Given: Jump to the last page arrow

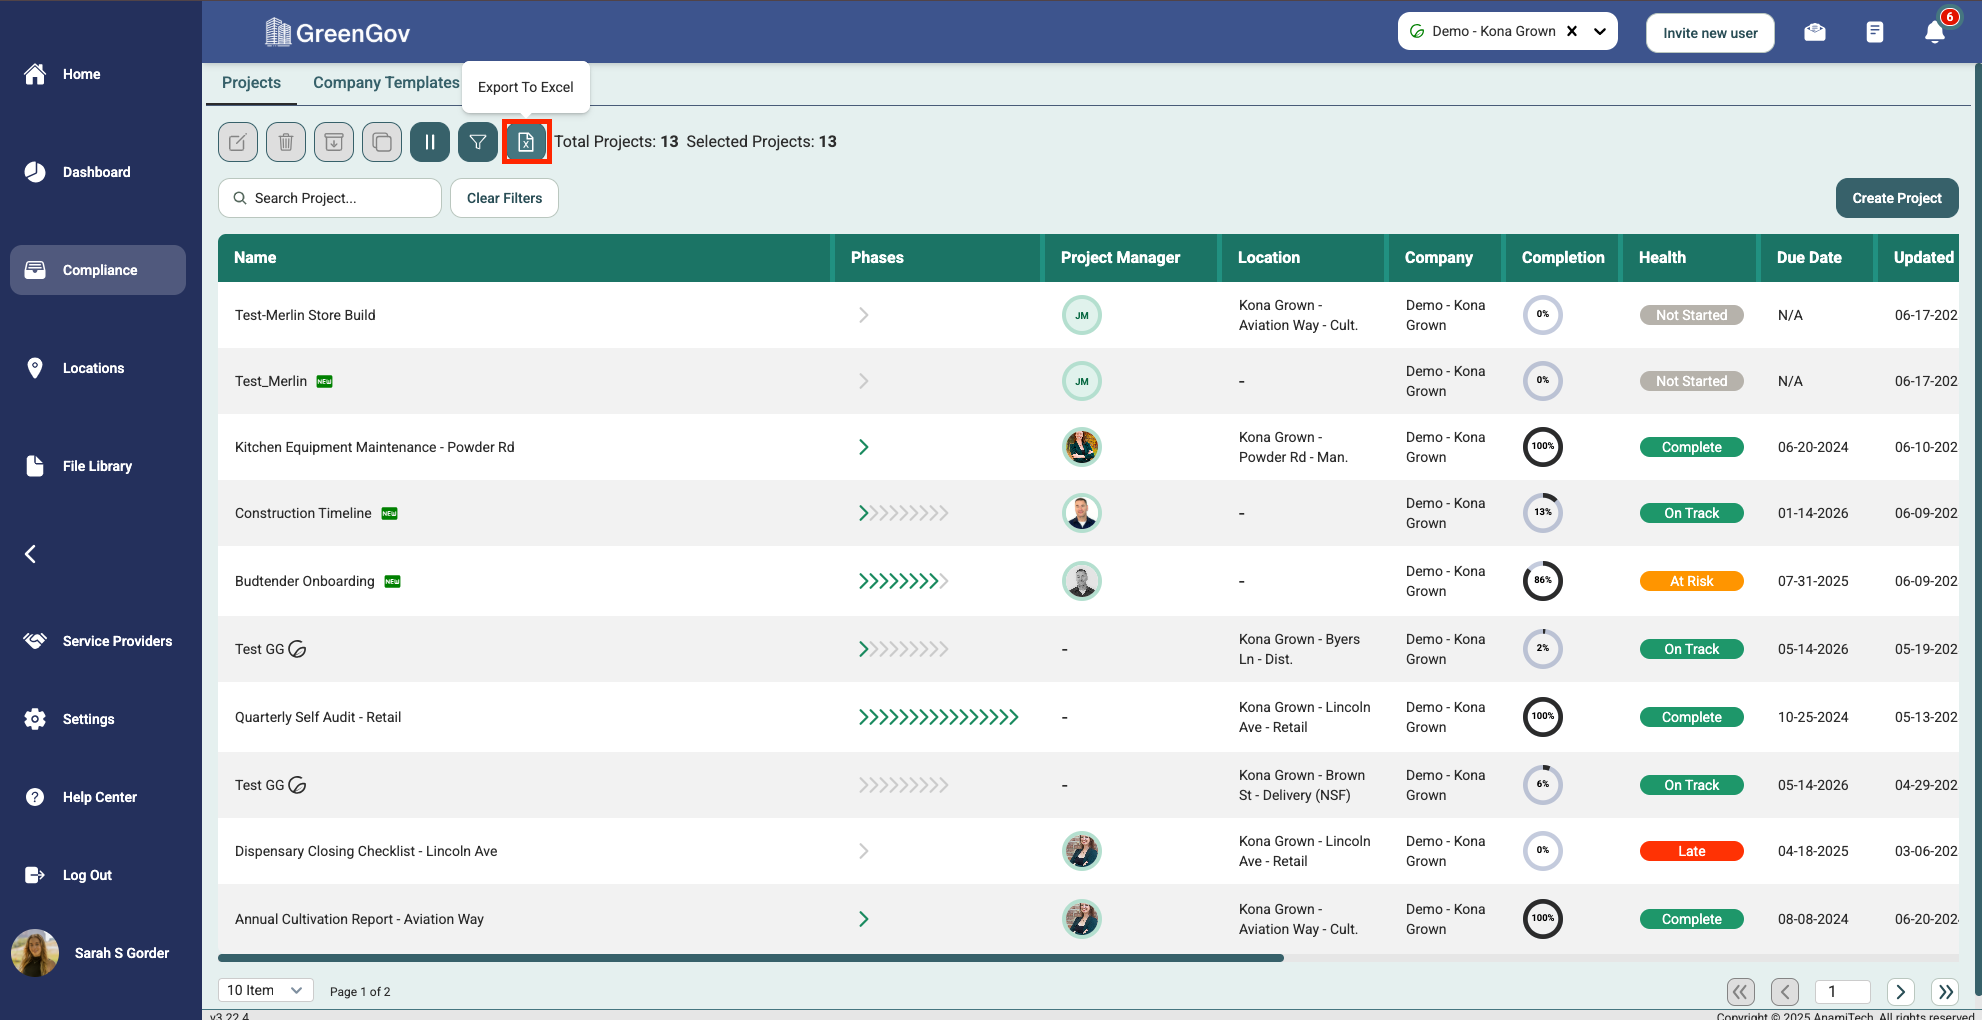Looking at the screenshot, I should tap(1945, 991).
